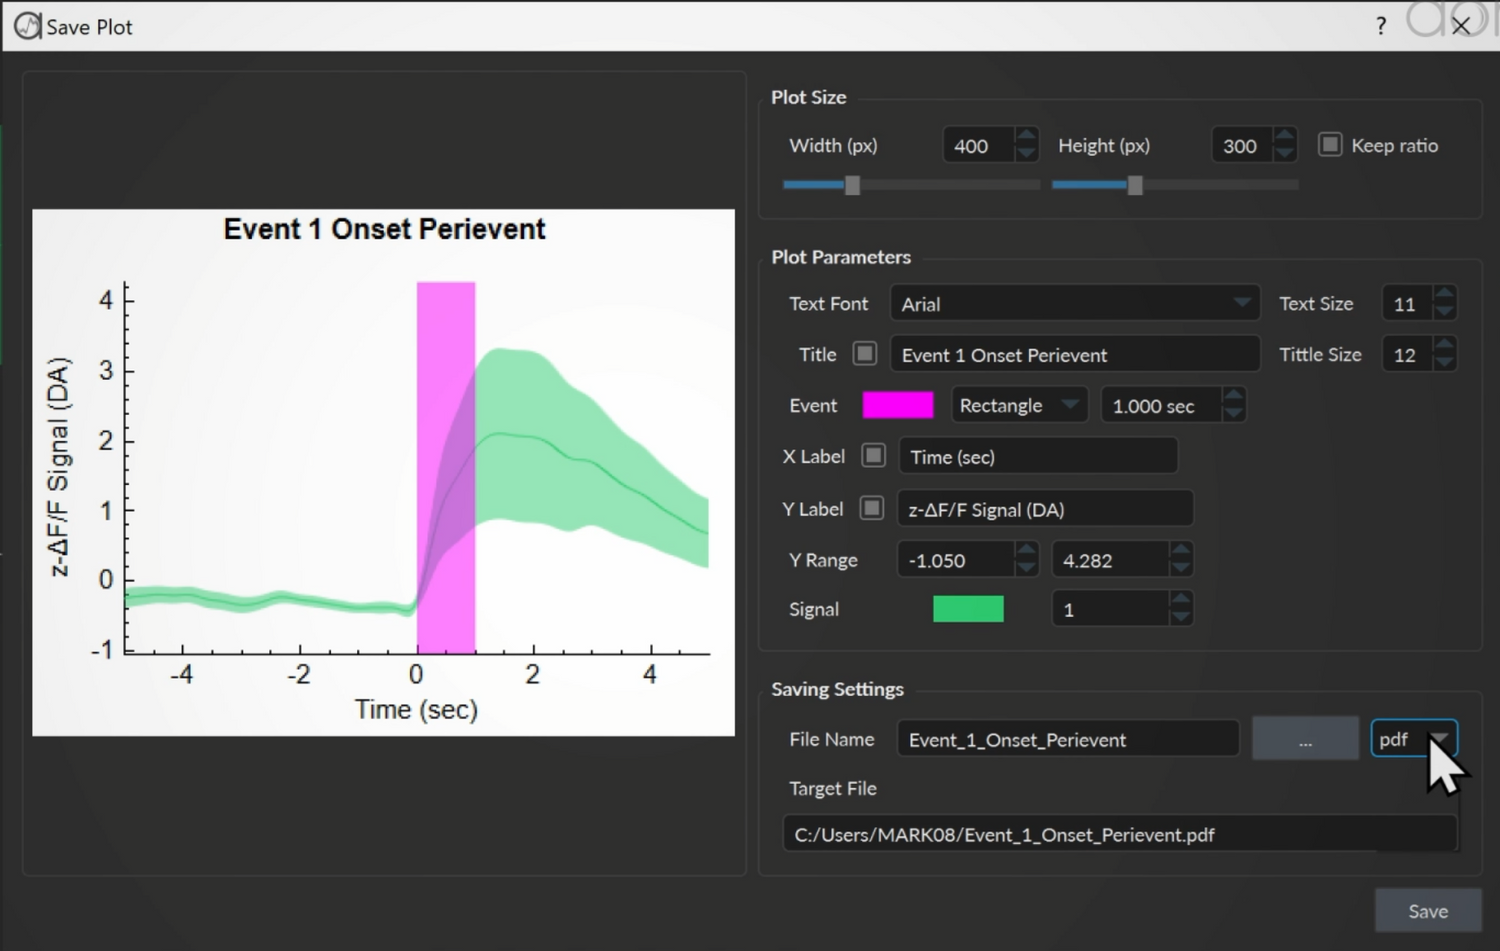Toggle the X Label checkbox
Image resolution: width=1500 pixels, height=951 pixels.
tap(874, 456)
